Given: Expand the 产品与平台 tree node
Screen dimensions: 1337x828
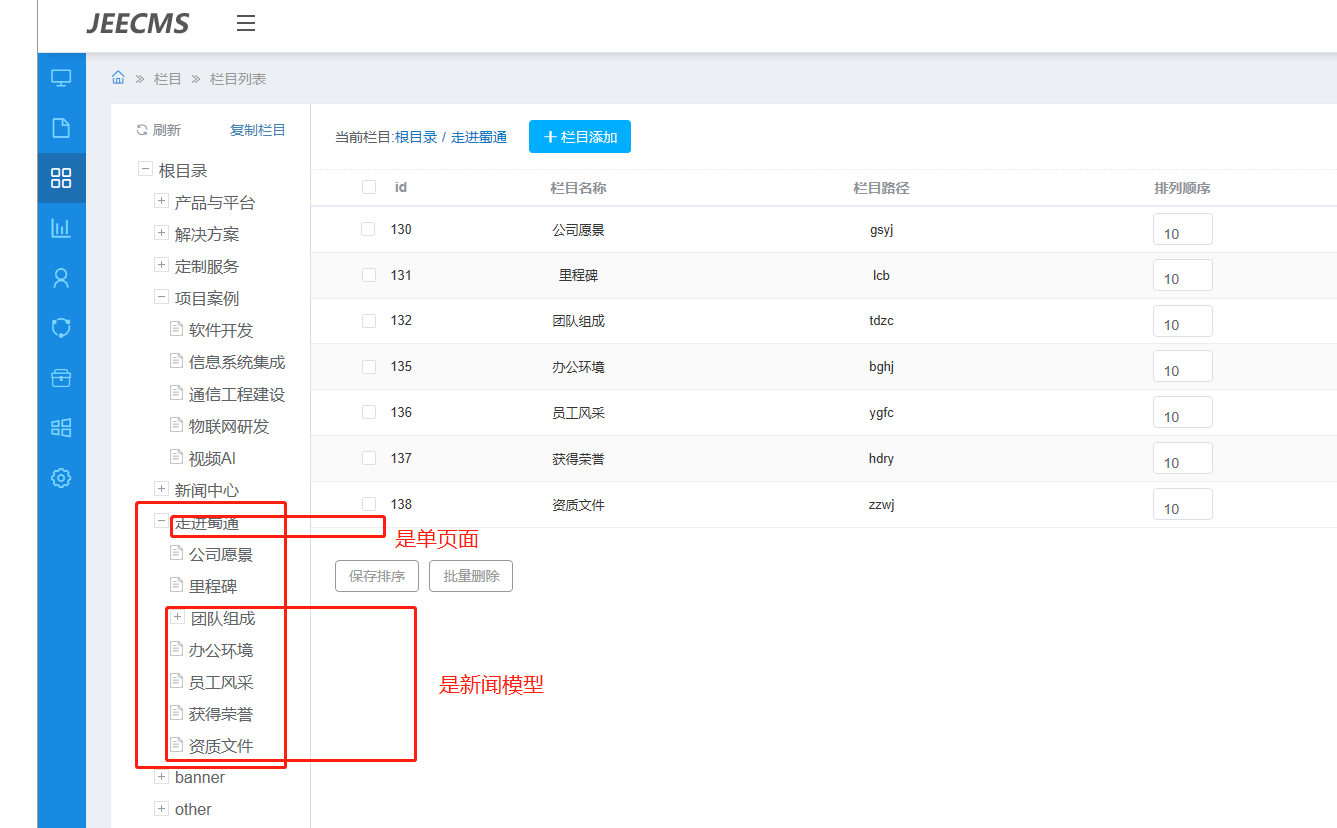Looking at the screenshot, I should [x=161, y=202].
